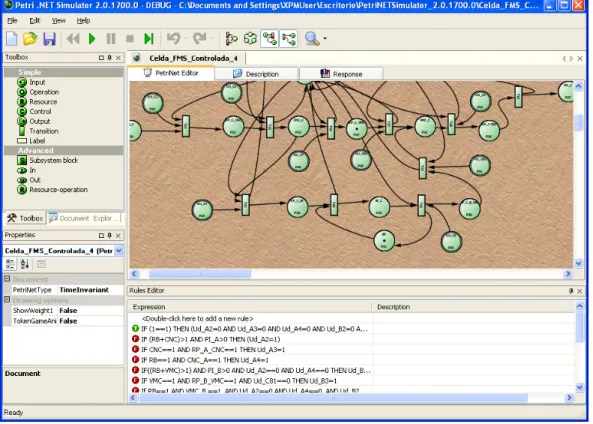Image resolution: width=593 pixels, height=424 pixels.
Task: Click the magnifier zoom tool
Action: click(x=312, y=39)
